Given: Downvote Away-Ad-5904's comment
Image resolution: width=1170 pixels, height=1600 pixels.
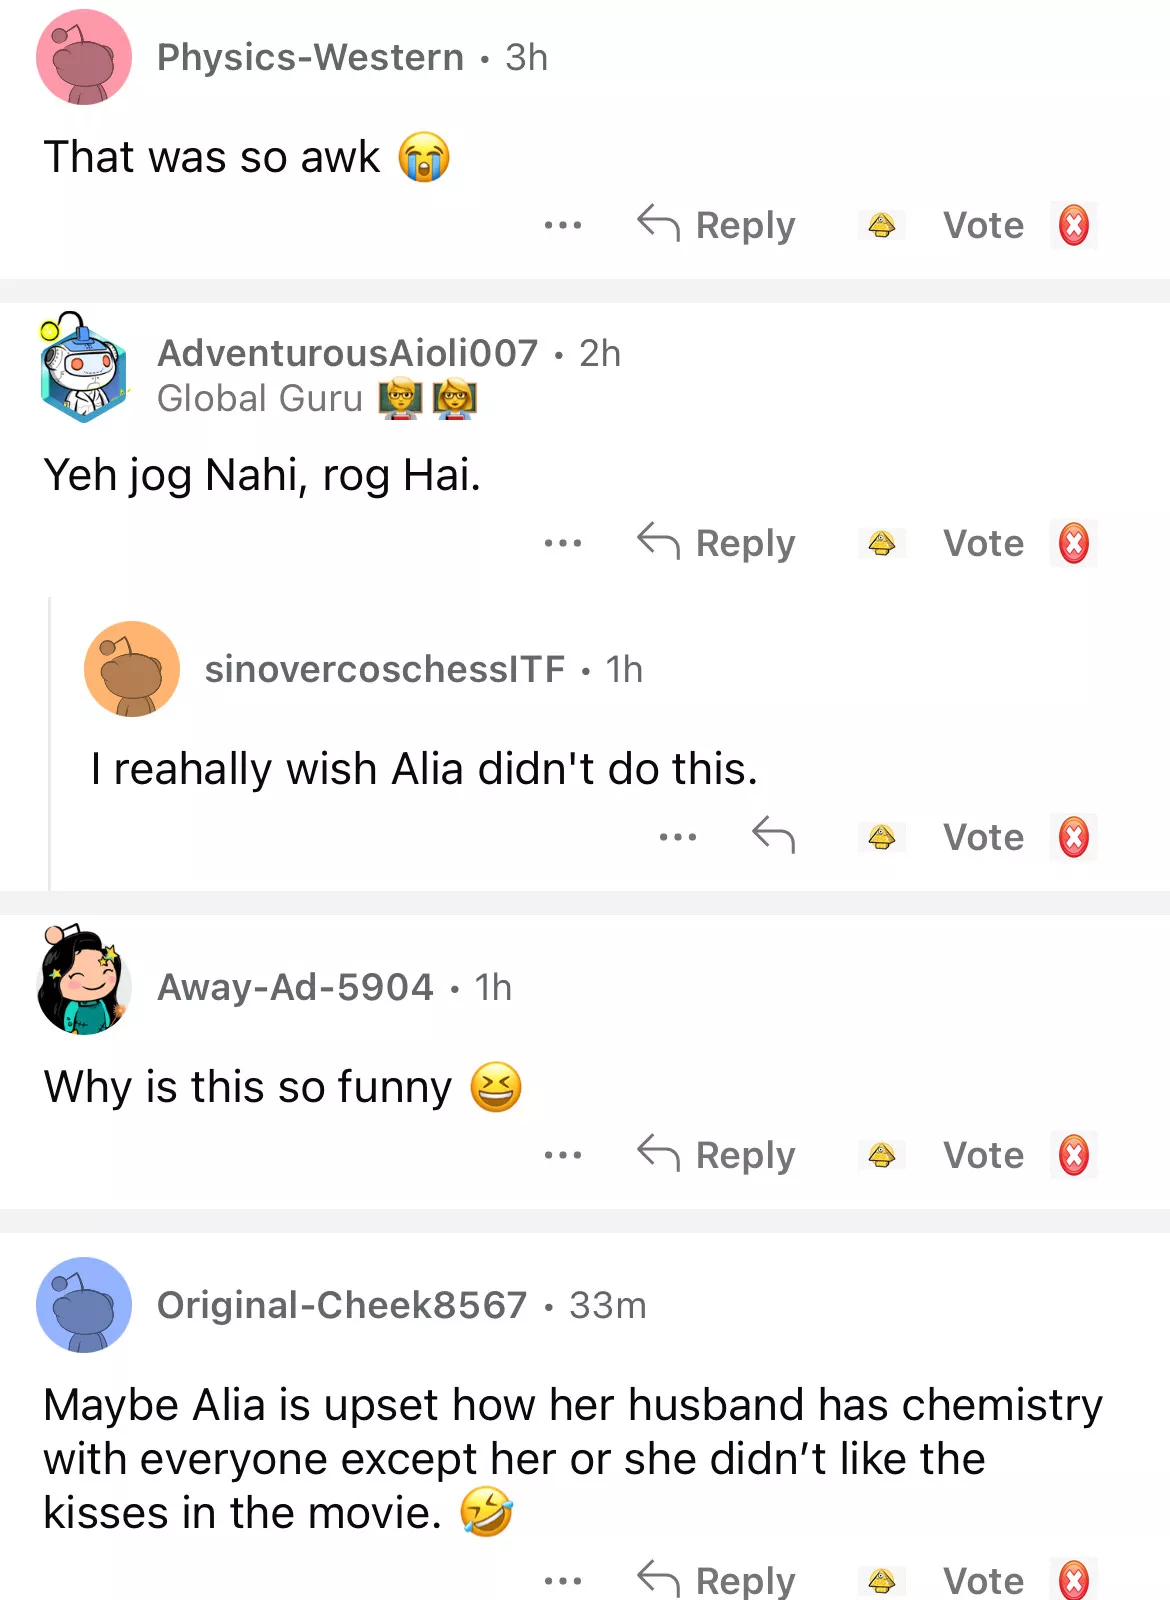Looking at the screenshot, I should point(1073,1155).
